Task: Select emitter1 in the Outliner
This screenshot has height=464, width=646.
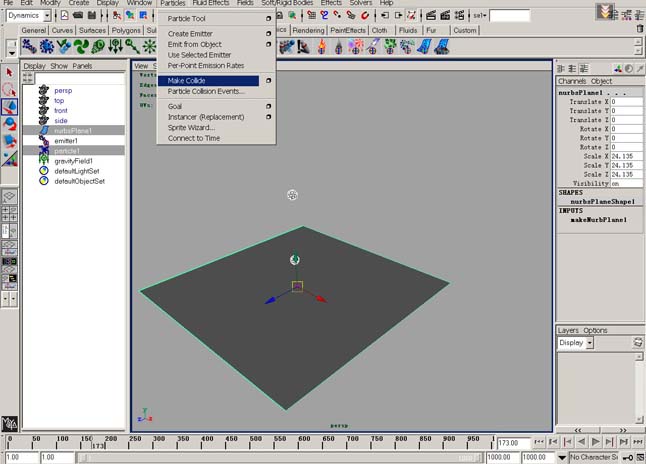Action: tap(66, 141)
